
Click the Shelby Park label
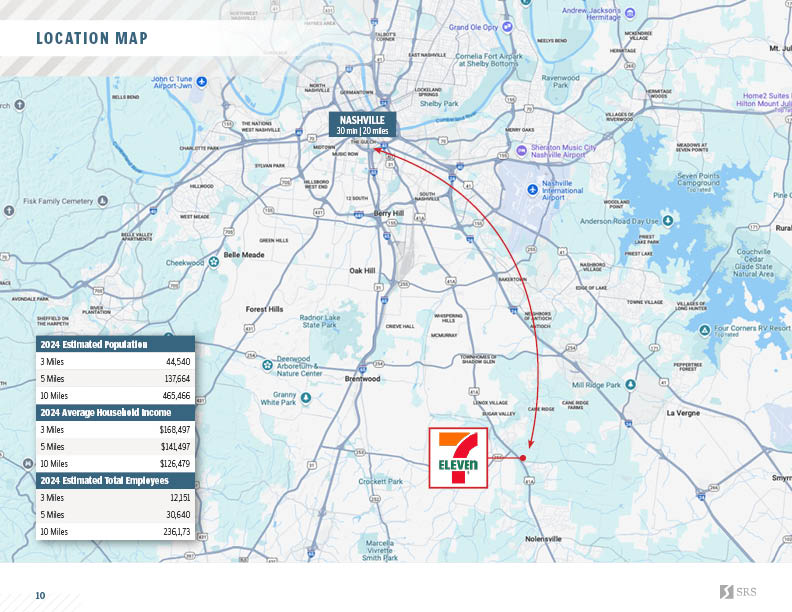pos(439,104)
